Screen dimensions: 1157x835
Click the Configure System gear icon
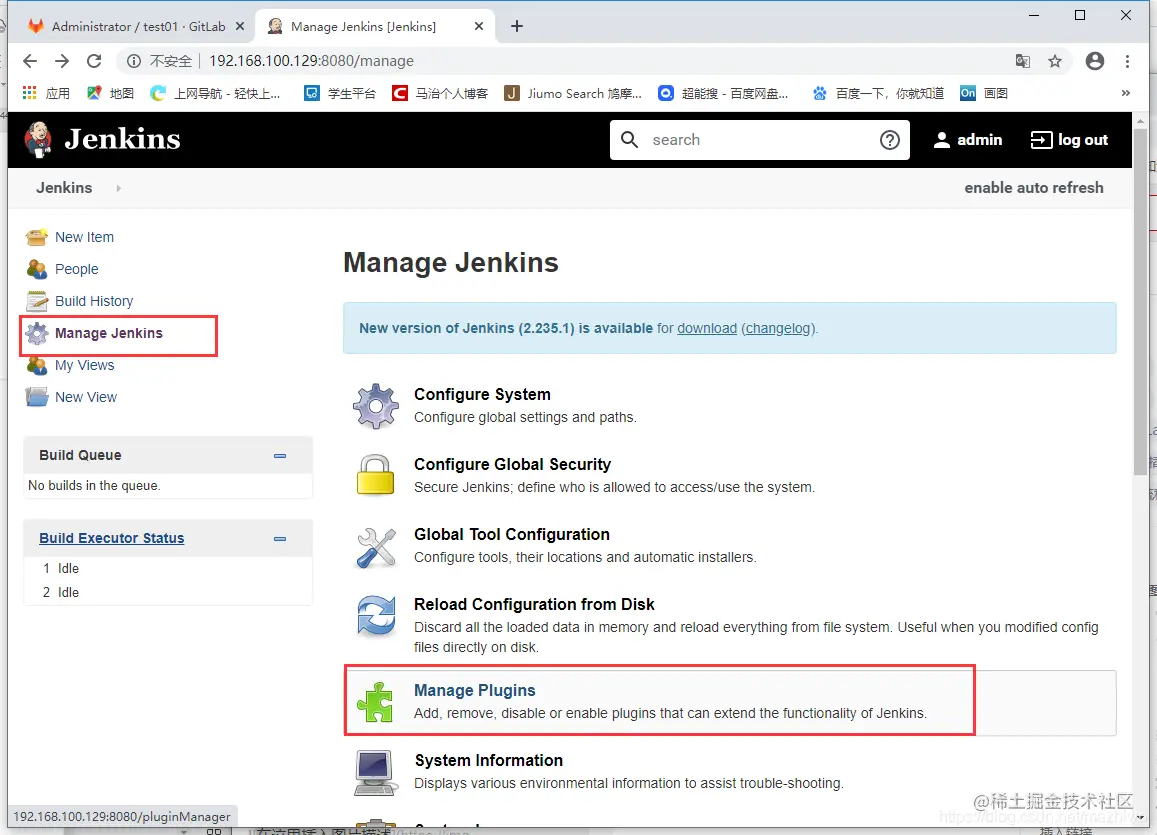click(x=376, y=406)
